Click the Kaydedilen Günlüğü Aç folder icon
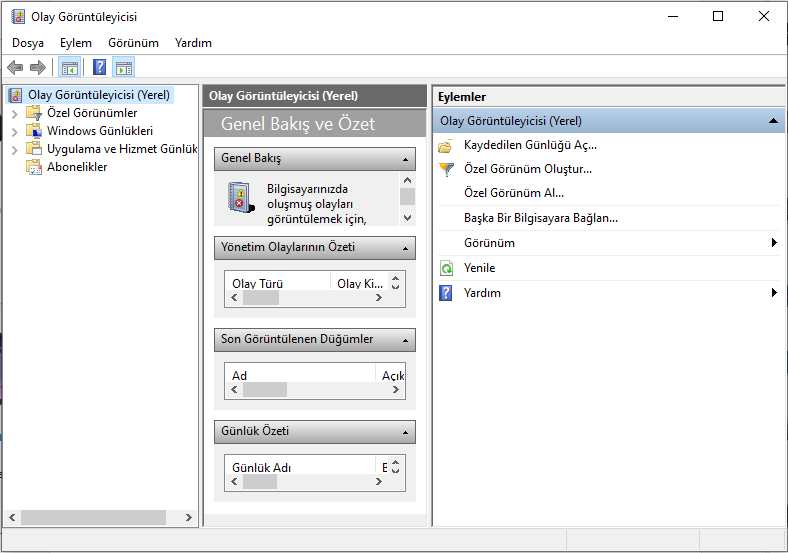788x553 pixels. click(445, 146)
